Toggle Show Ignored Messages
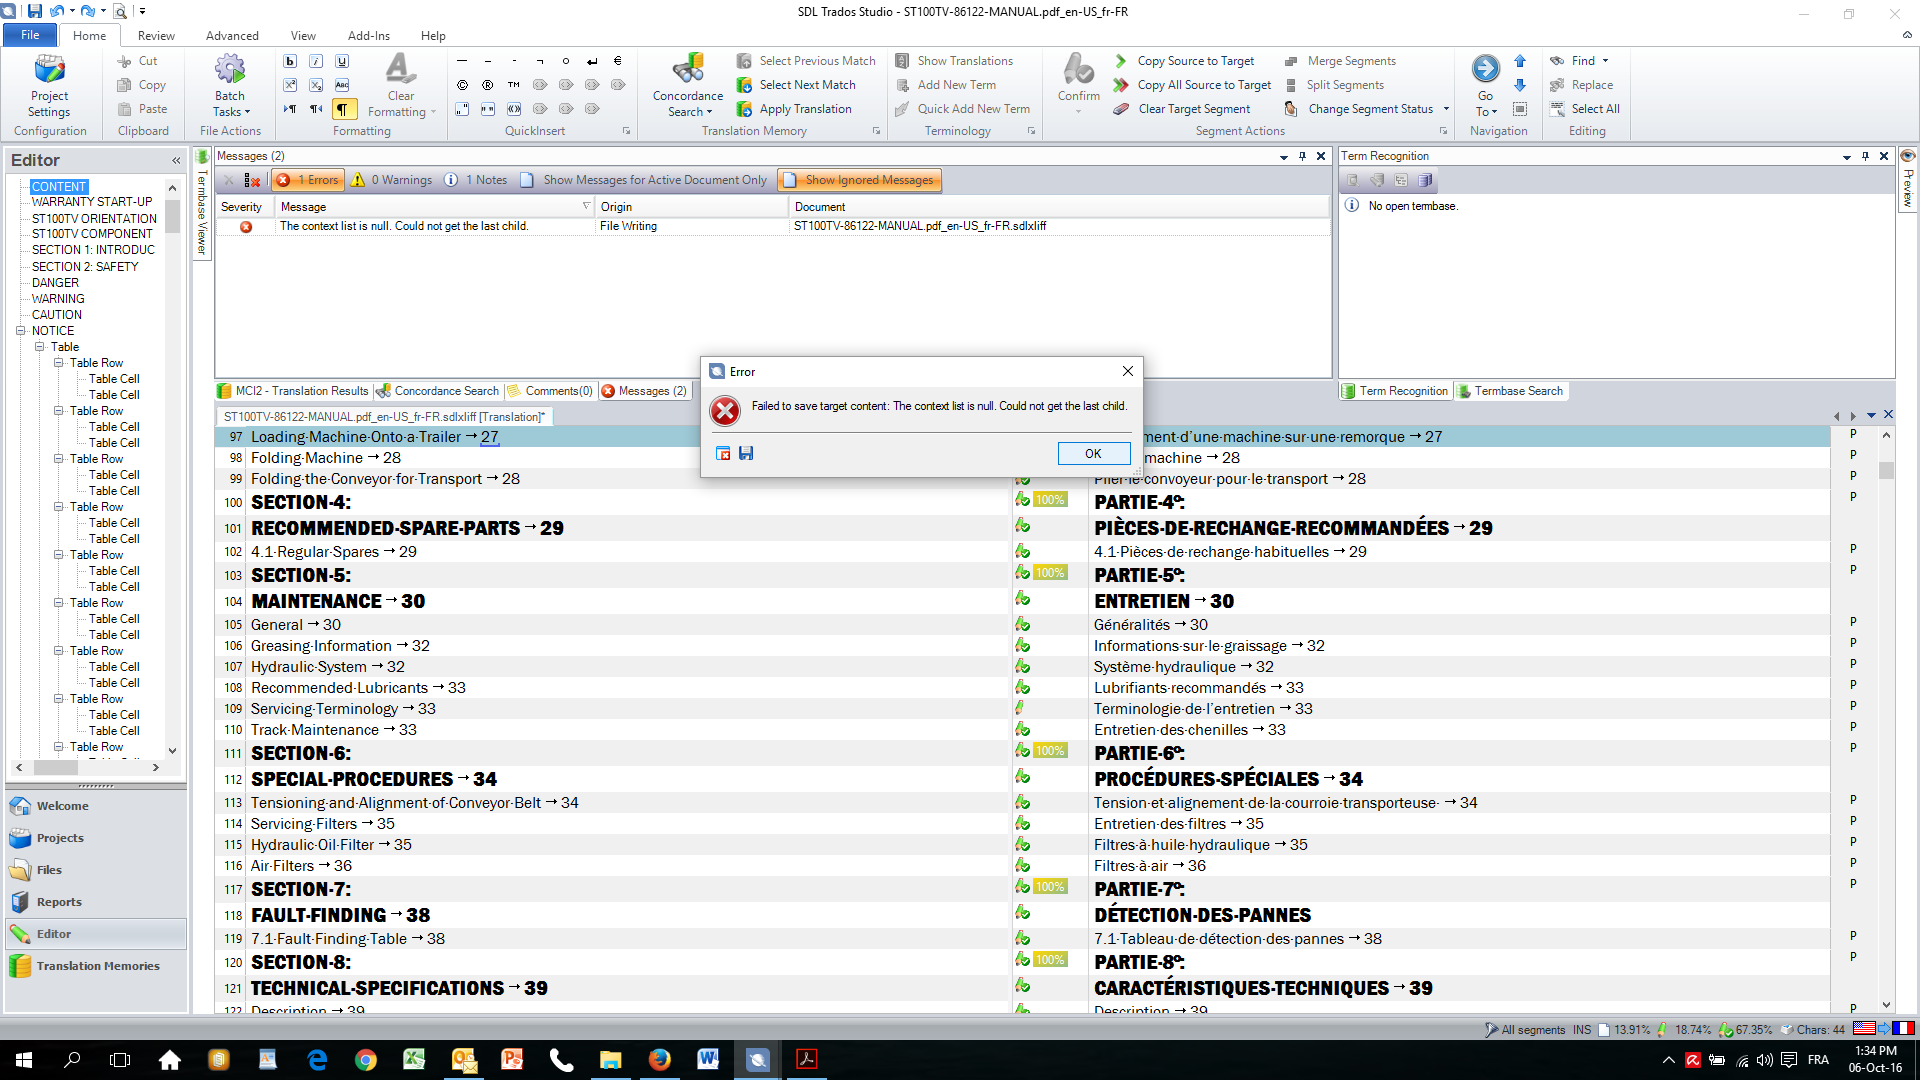The width and height of the screenshot is (1920, 1080). 860,180
